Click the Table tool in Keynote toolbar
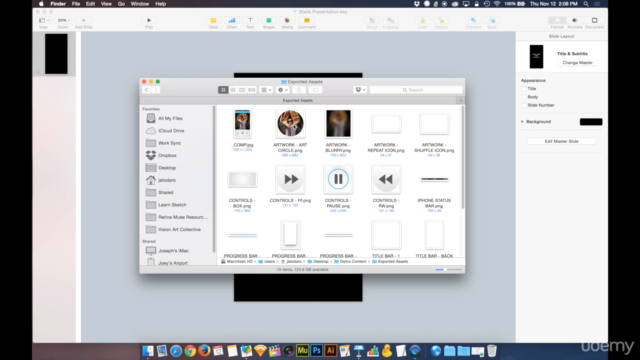 point(213,23)
